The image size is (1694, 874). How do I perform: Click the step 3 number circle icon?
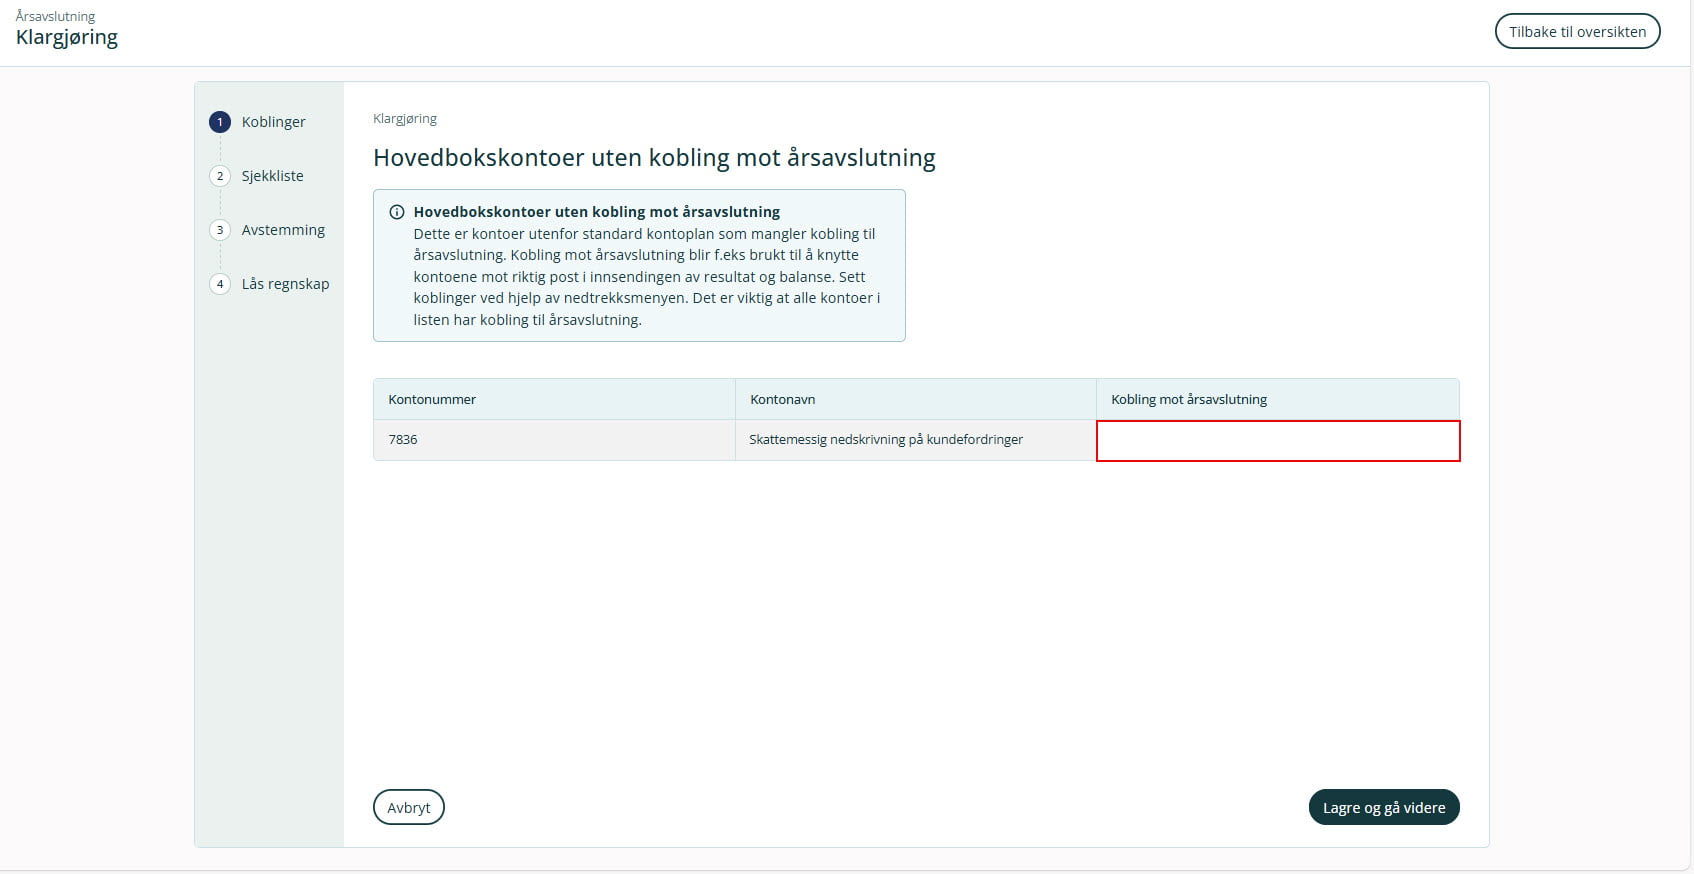220,230
